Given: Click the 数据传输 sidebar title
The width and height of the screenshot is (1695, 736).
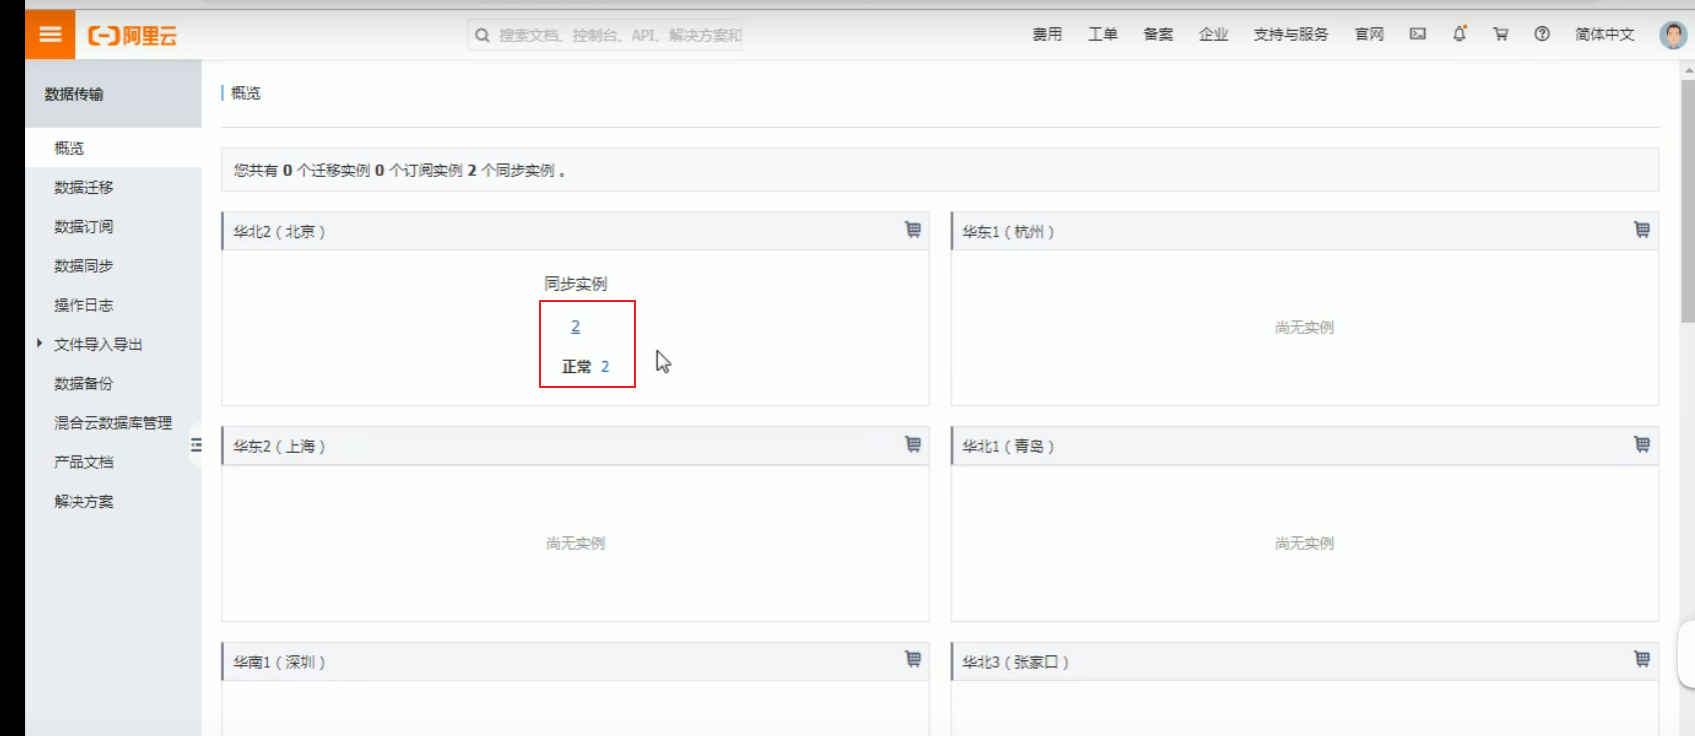Looking at the screenshot, I should pos(74,94).
